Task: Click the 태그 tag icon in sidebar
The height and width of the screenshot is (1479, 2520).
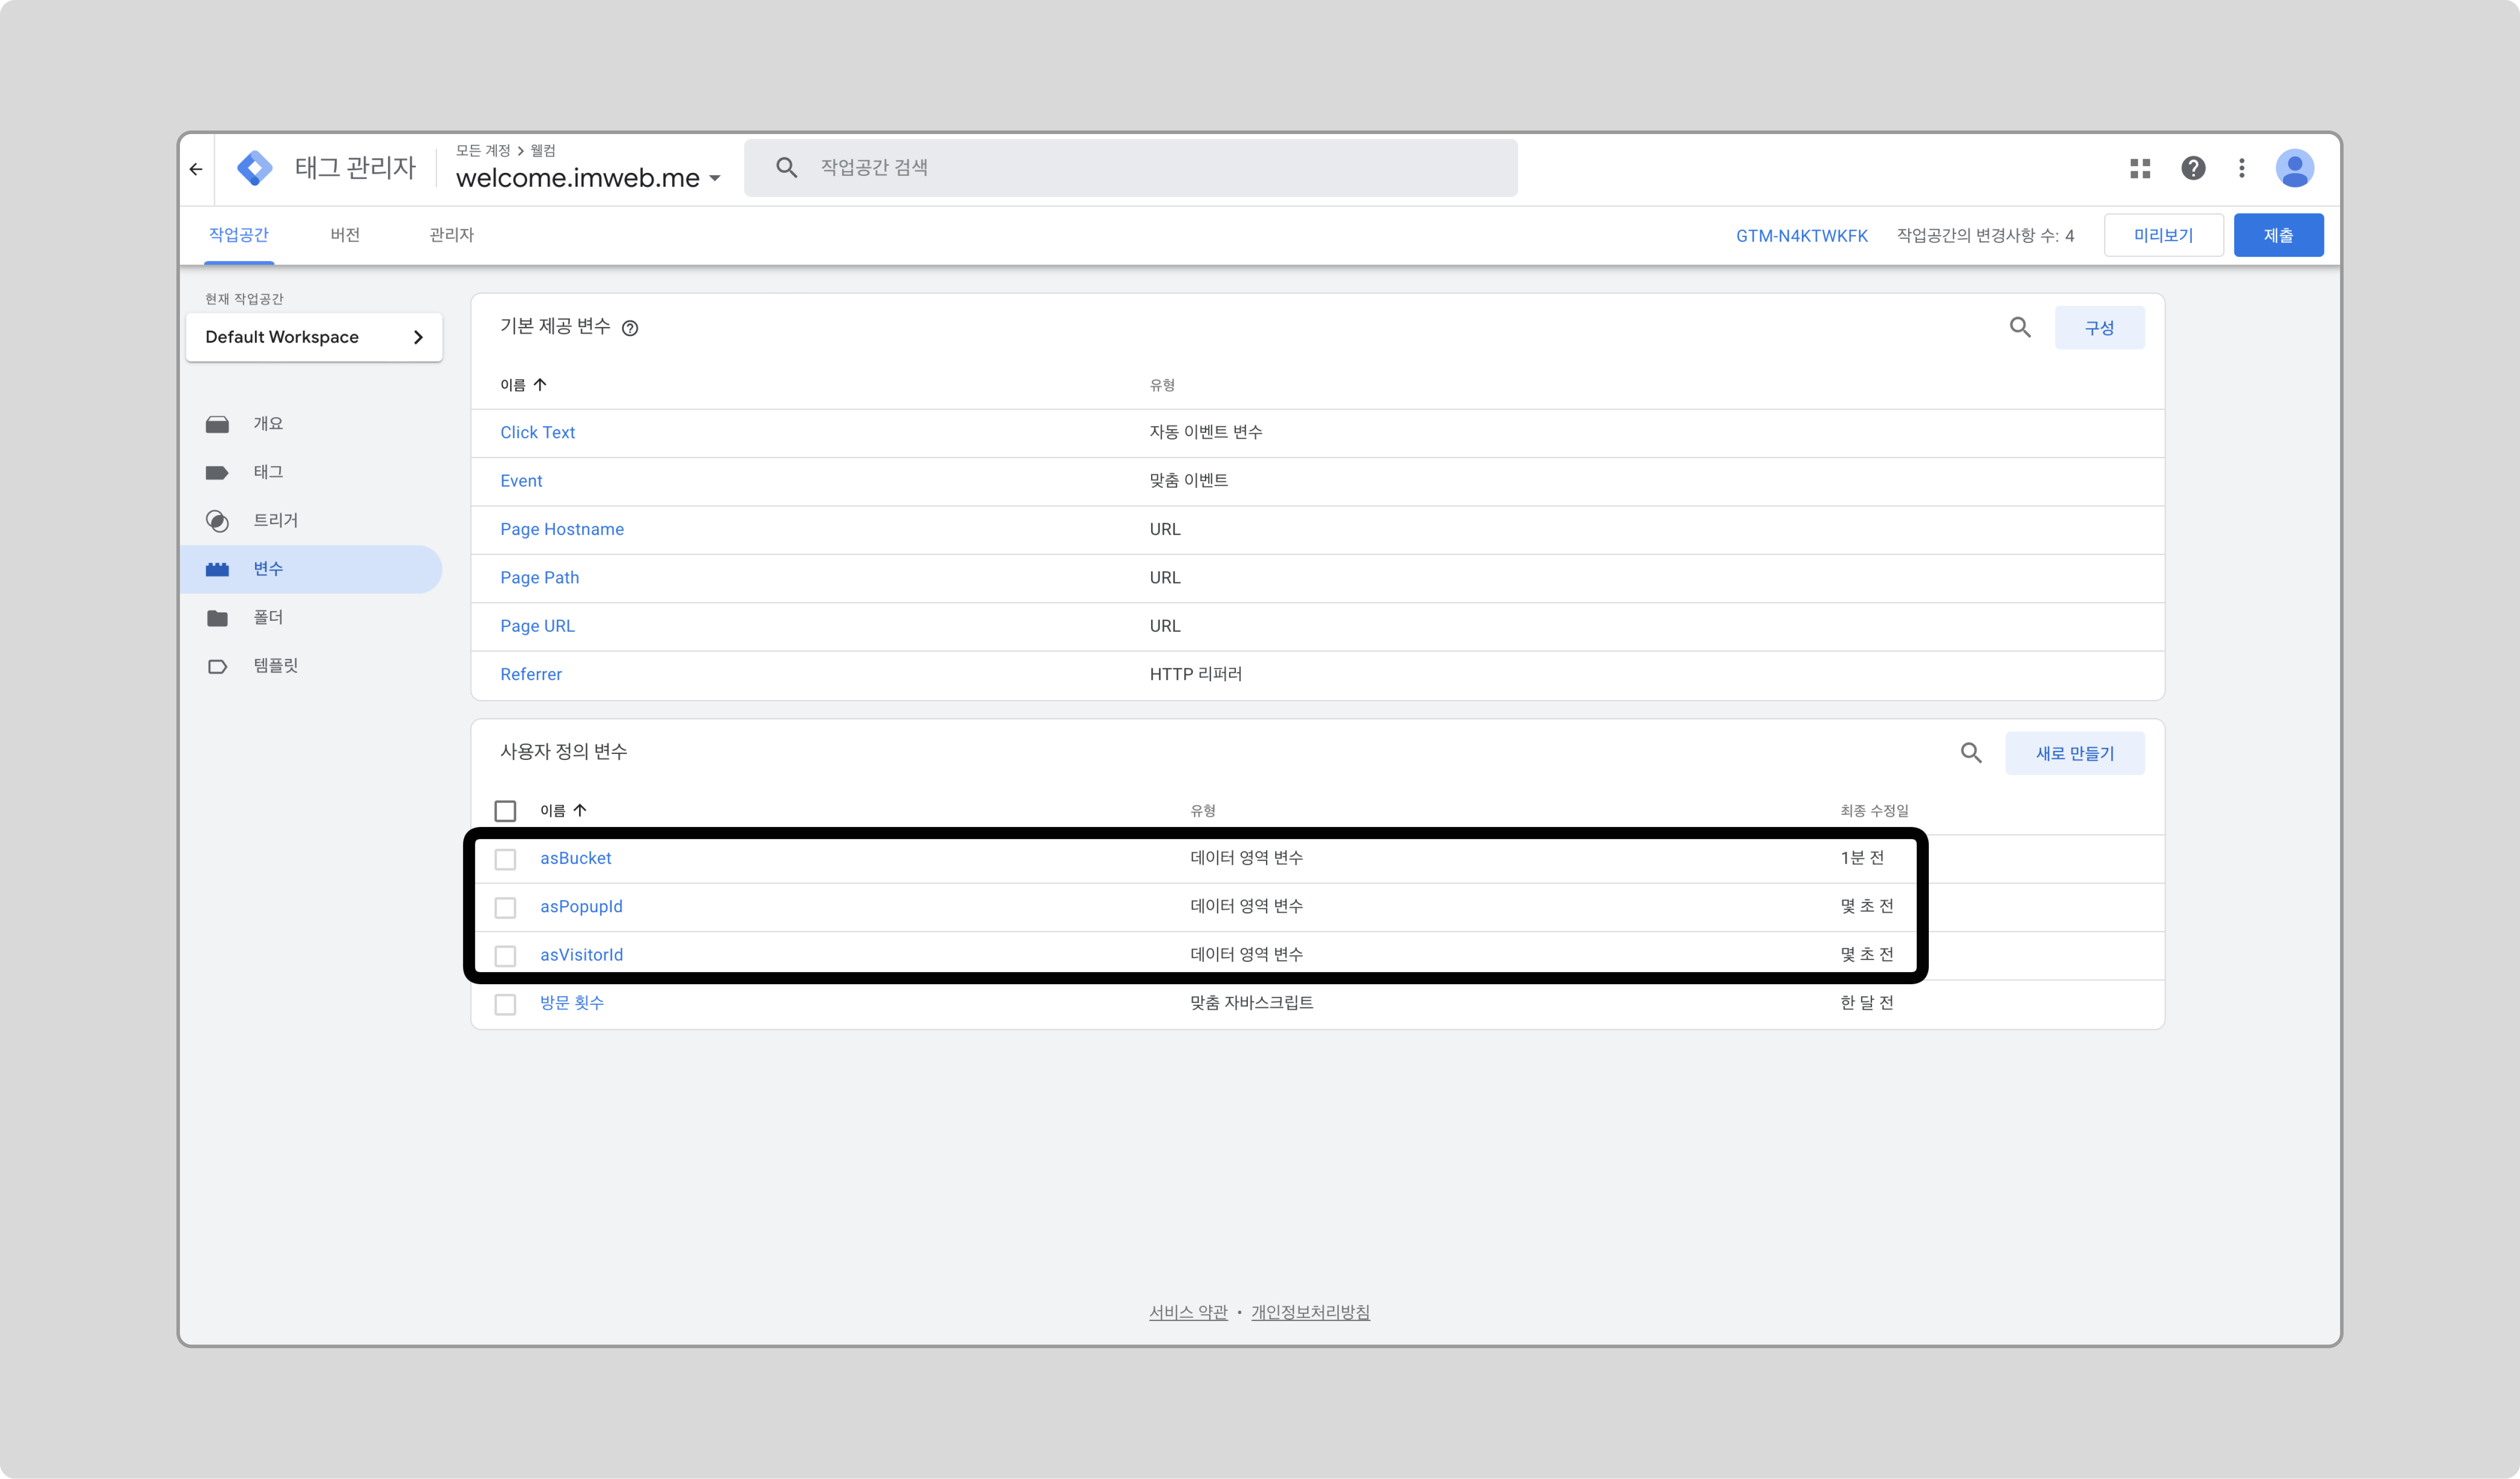Action: coord(217,472)
